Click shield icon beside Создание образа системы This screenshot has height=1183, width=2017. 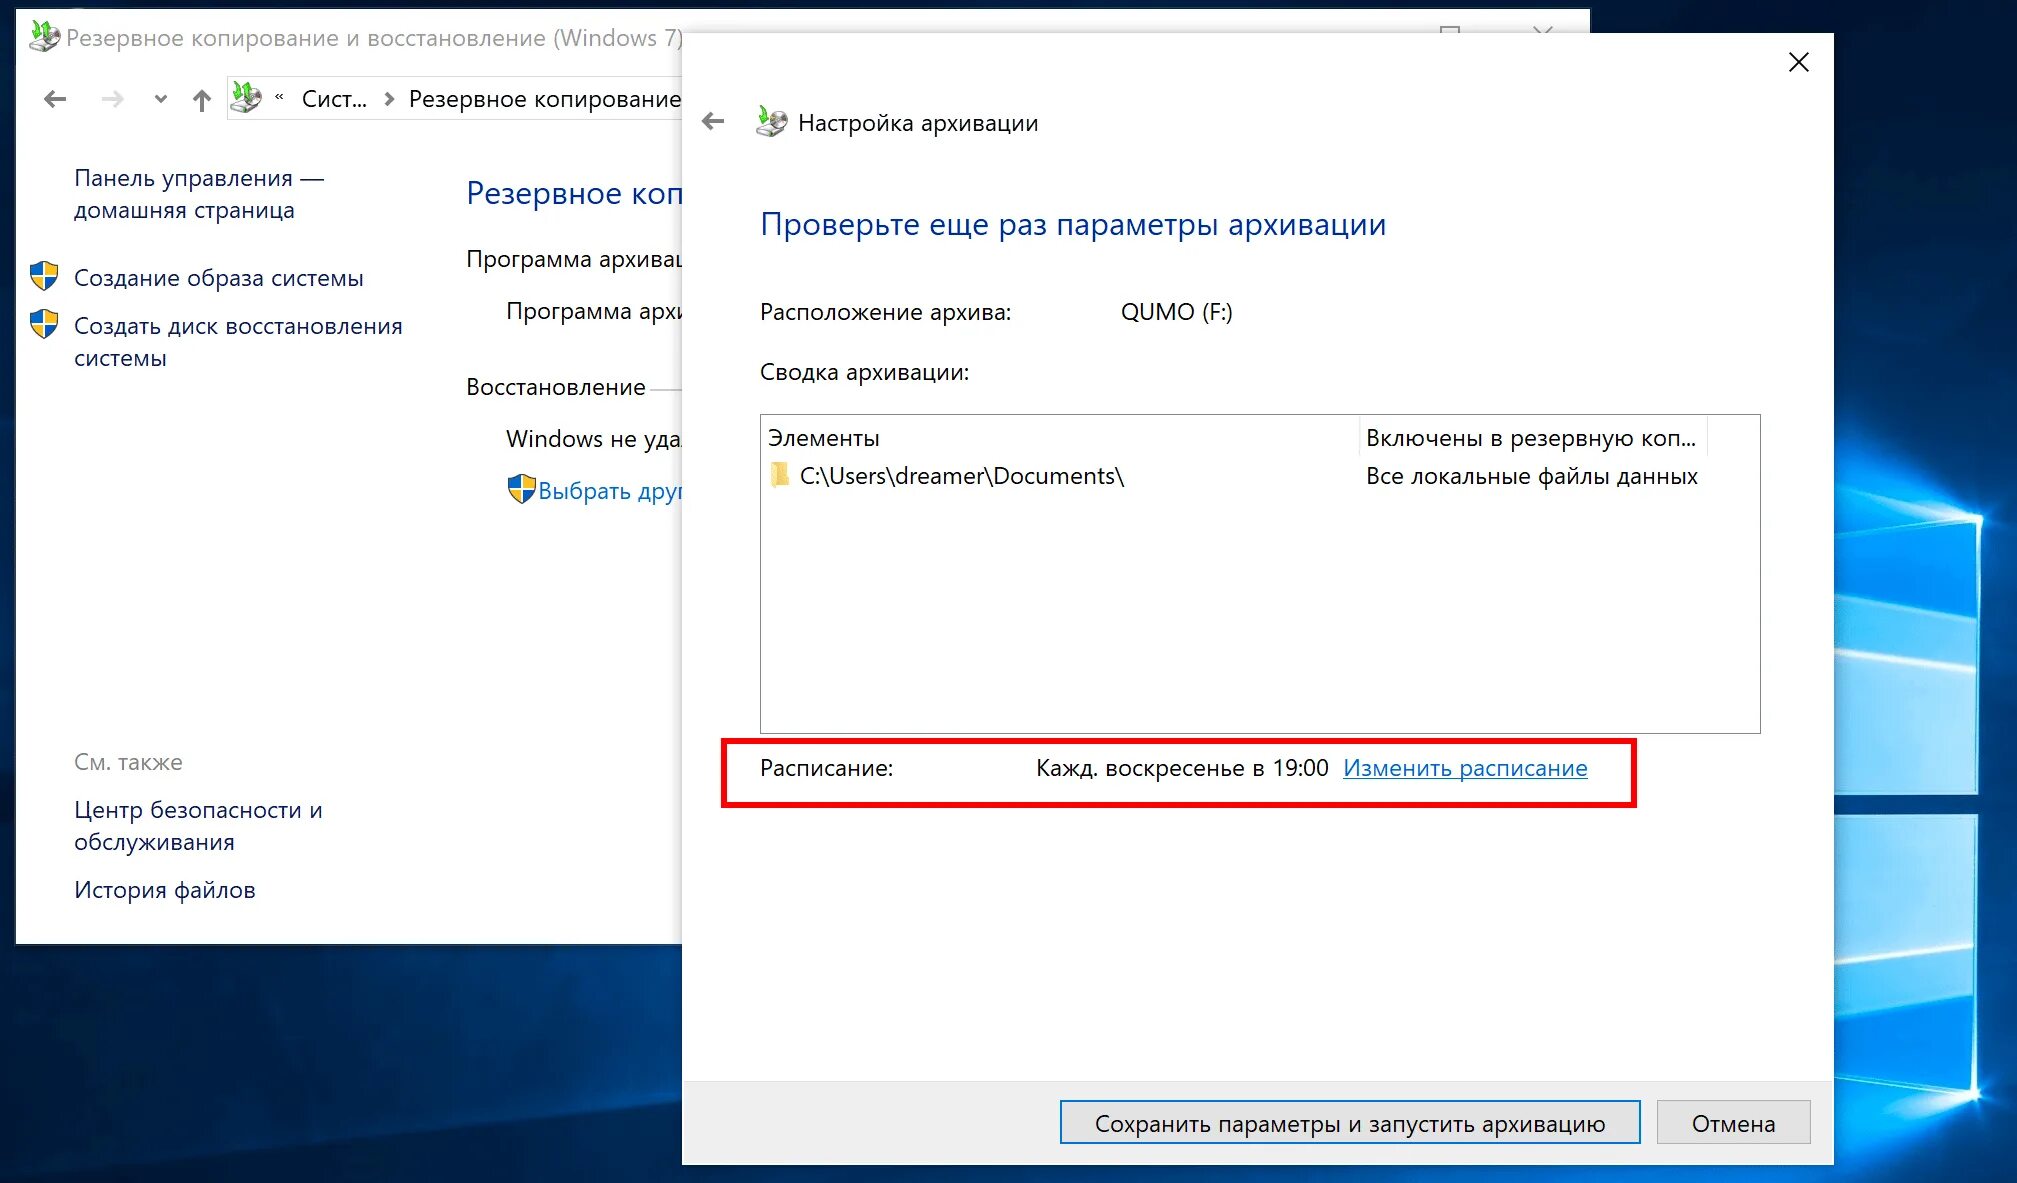coord(44,276)
